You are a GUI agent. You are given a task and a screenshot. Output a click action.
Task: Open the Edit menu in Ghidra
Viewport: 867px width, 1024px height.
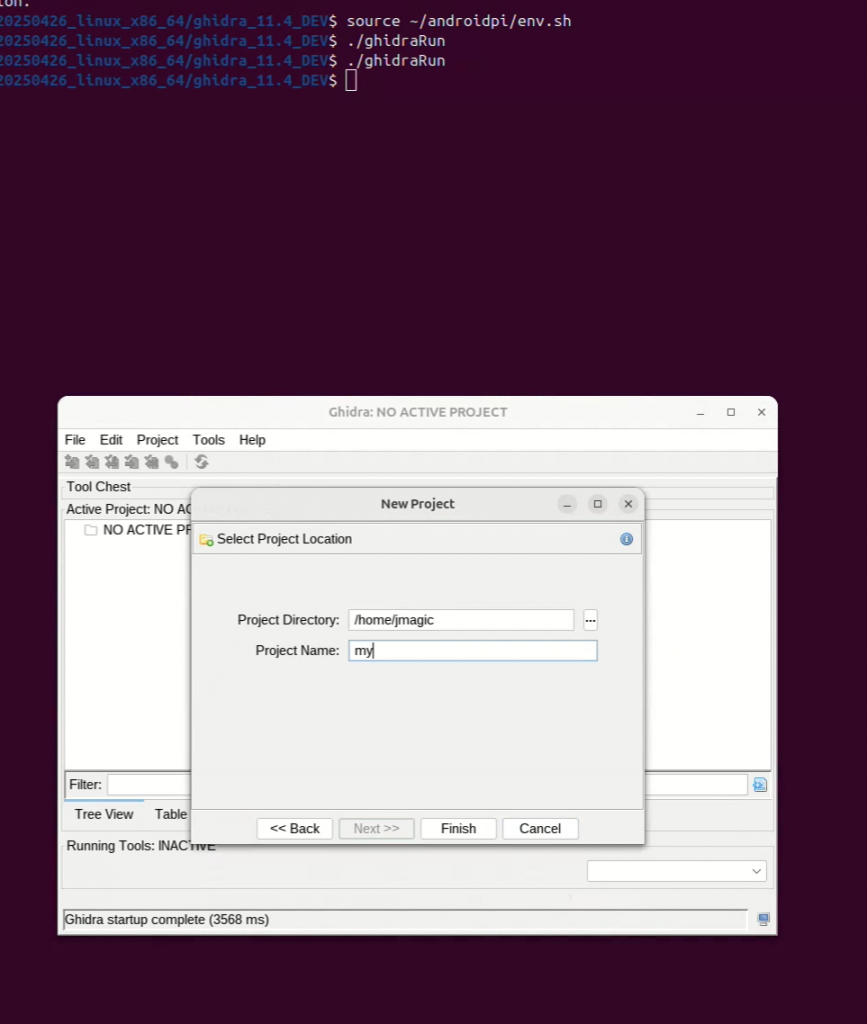(111, 440)
